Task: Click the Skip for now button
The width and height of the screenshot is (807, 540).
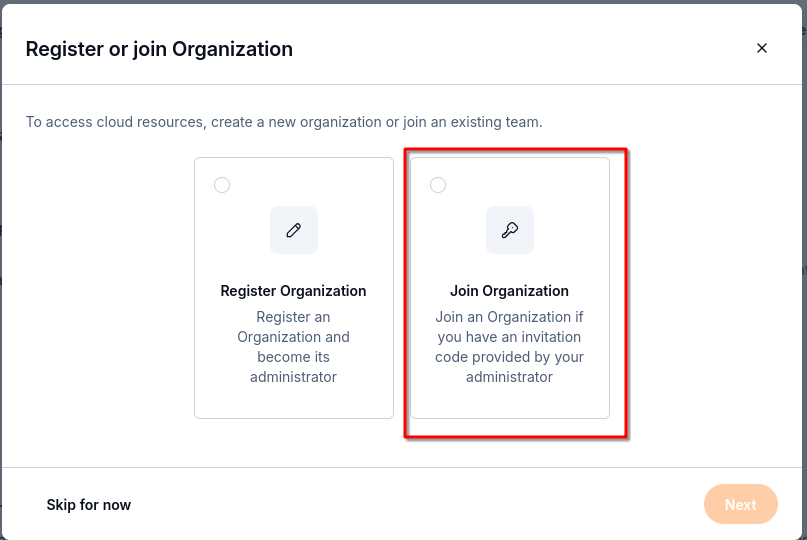Action: click(x=89, y=504)
